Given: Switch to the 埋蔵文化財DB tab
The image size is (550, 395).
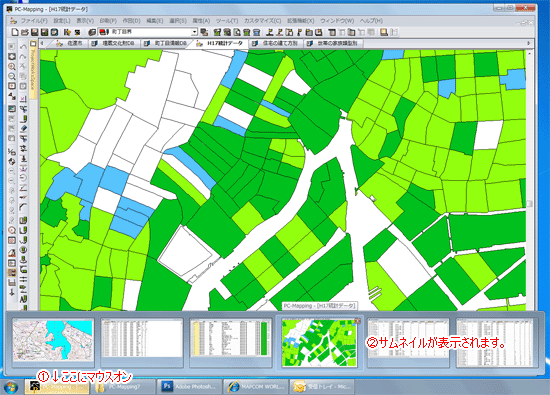Looking at the screenshot, I should (114, 43).
